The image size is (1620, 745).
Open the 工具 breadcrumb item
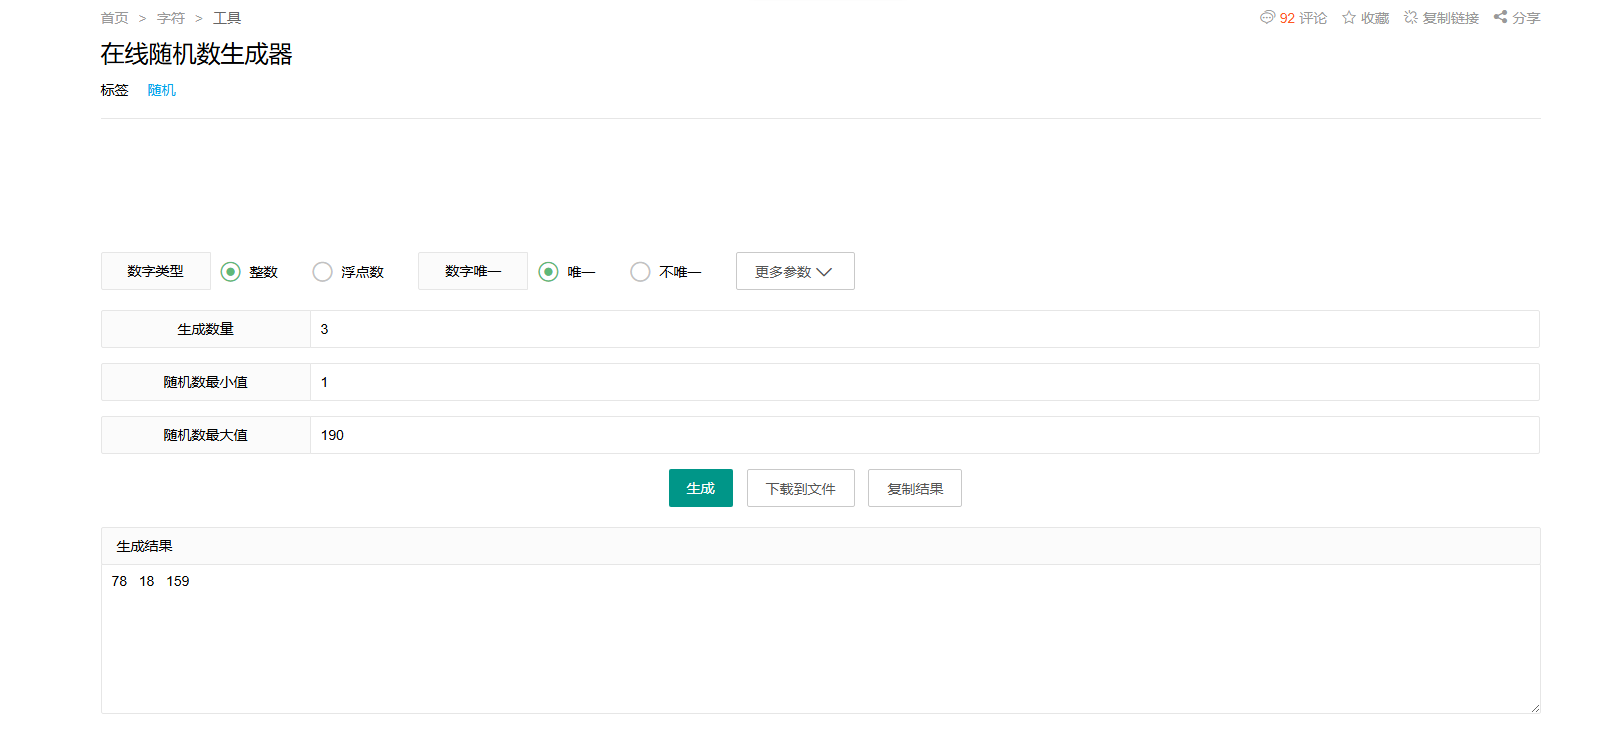[227, 18]
